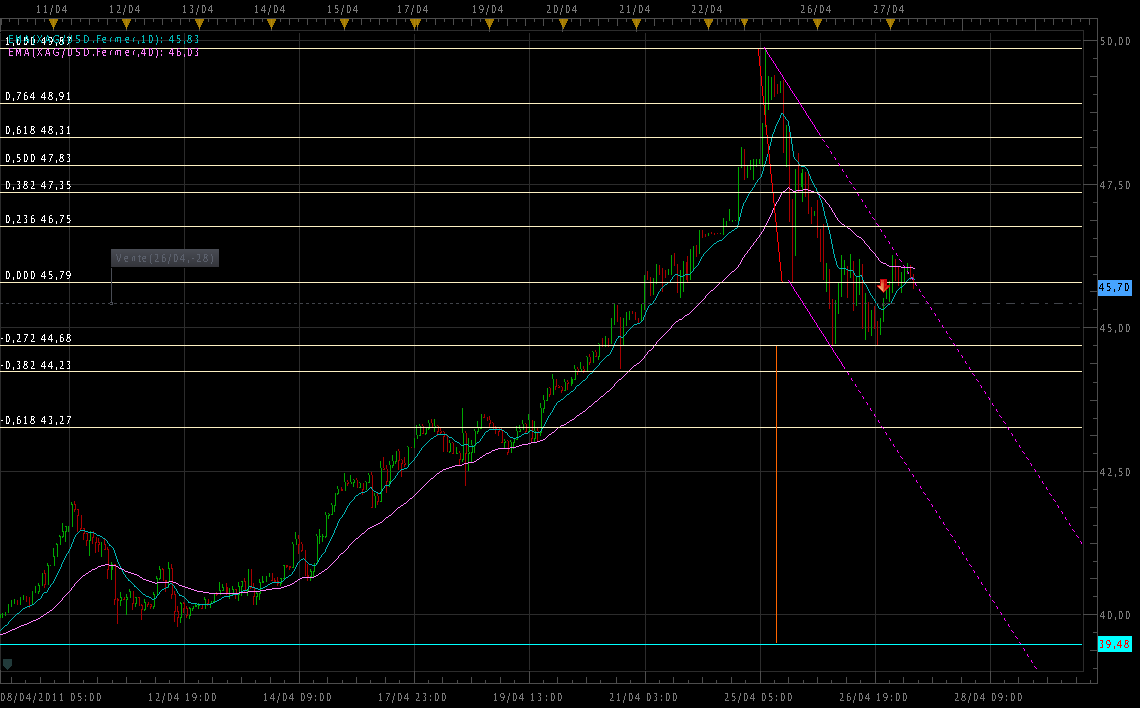
Task: Open the Vente(26/04,-28) order label
Action: click(164, 258)
